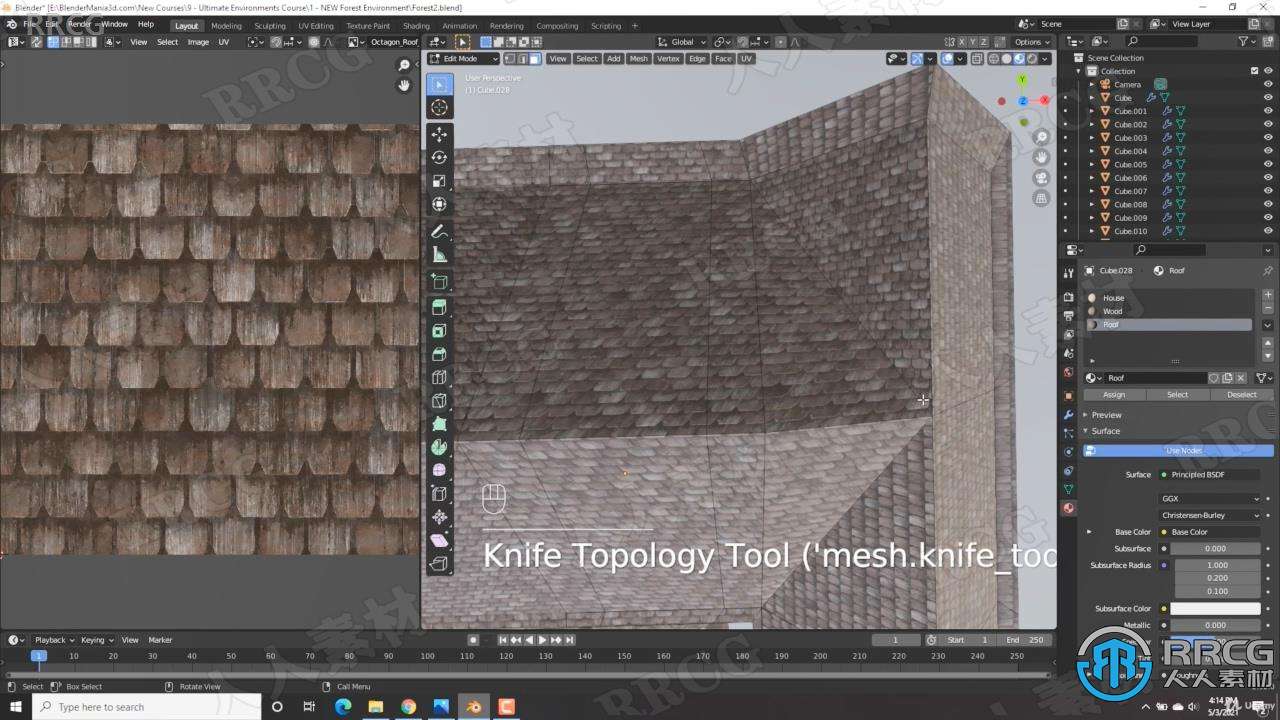
Task: Click the Use Nodes button
Action: (1178, 450)
